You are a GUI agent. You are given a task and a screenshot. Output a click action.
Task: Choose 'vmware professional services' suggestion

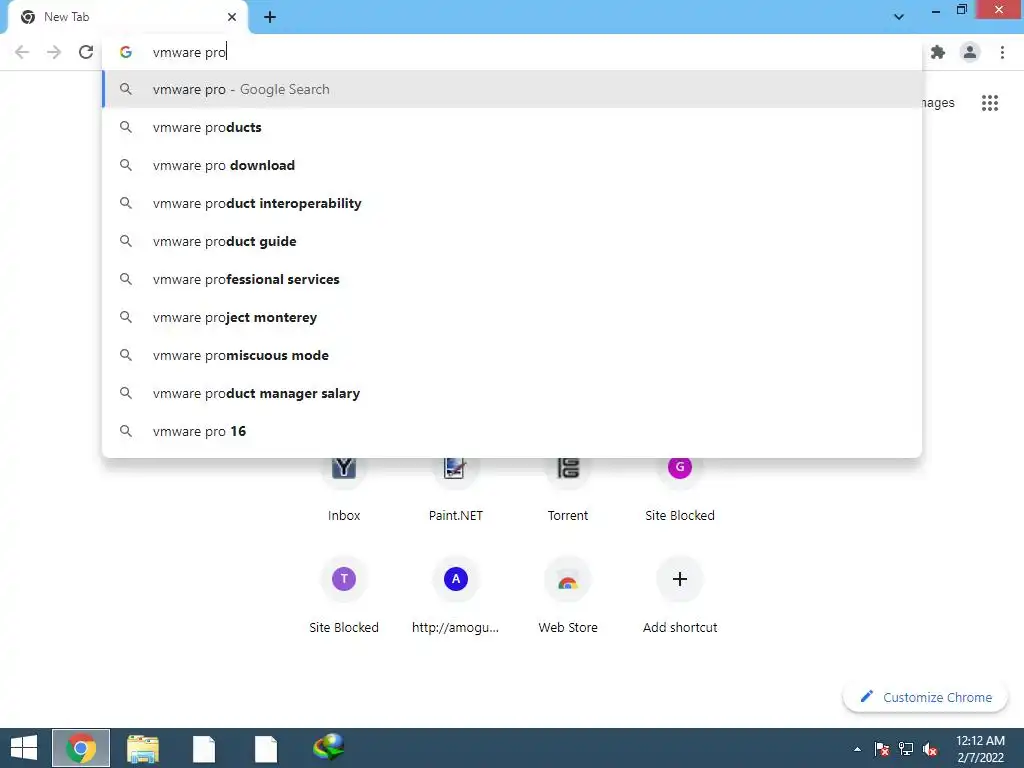512,279
